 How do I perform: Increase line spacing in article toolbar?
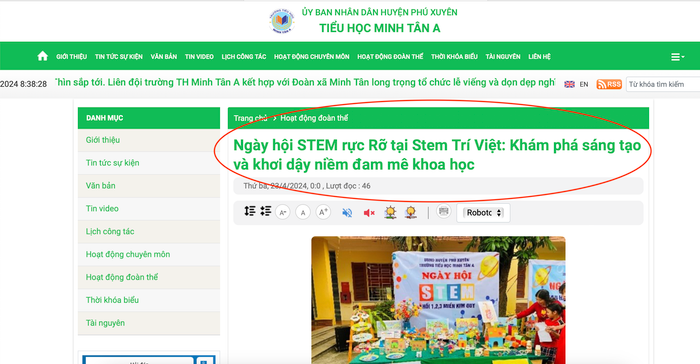tap(250, 211)
